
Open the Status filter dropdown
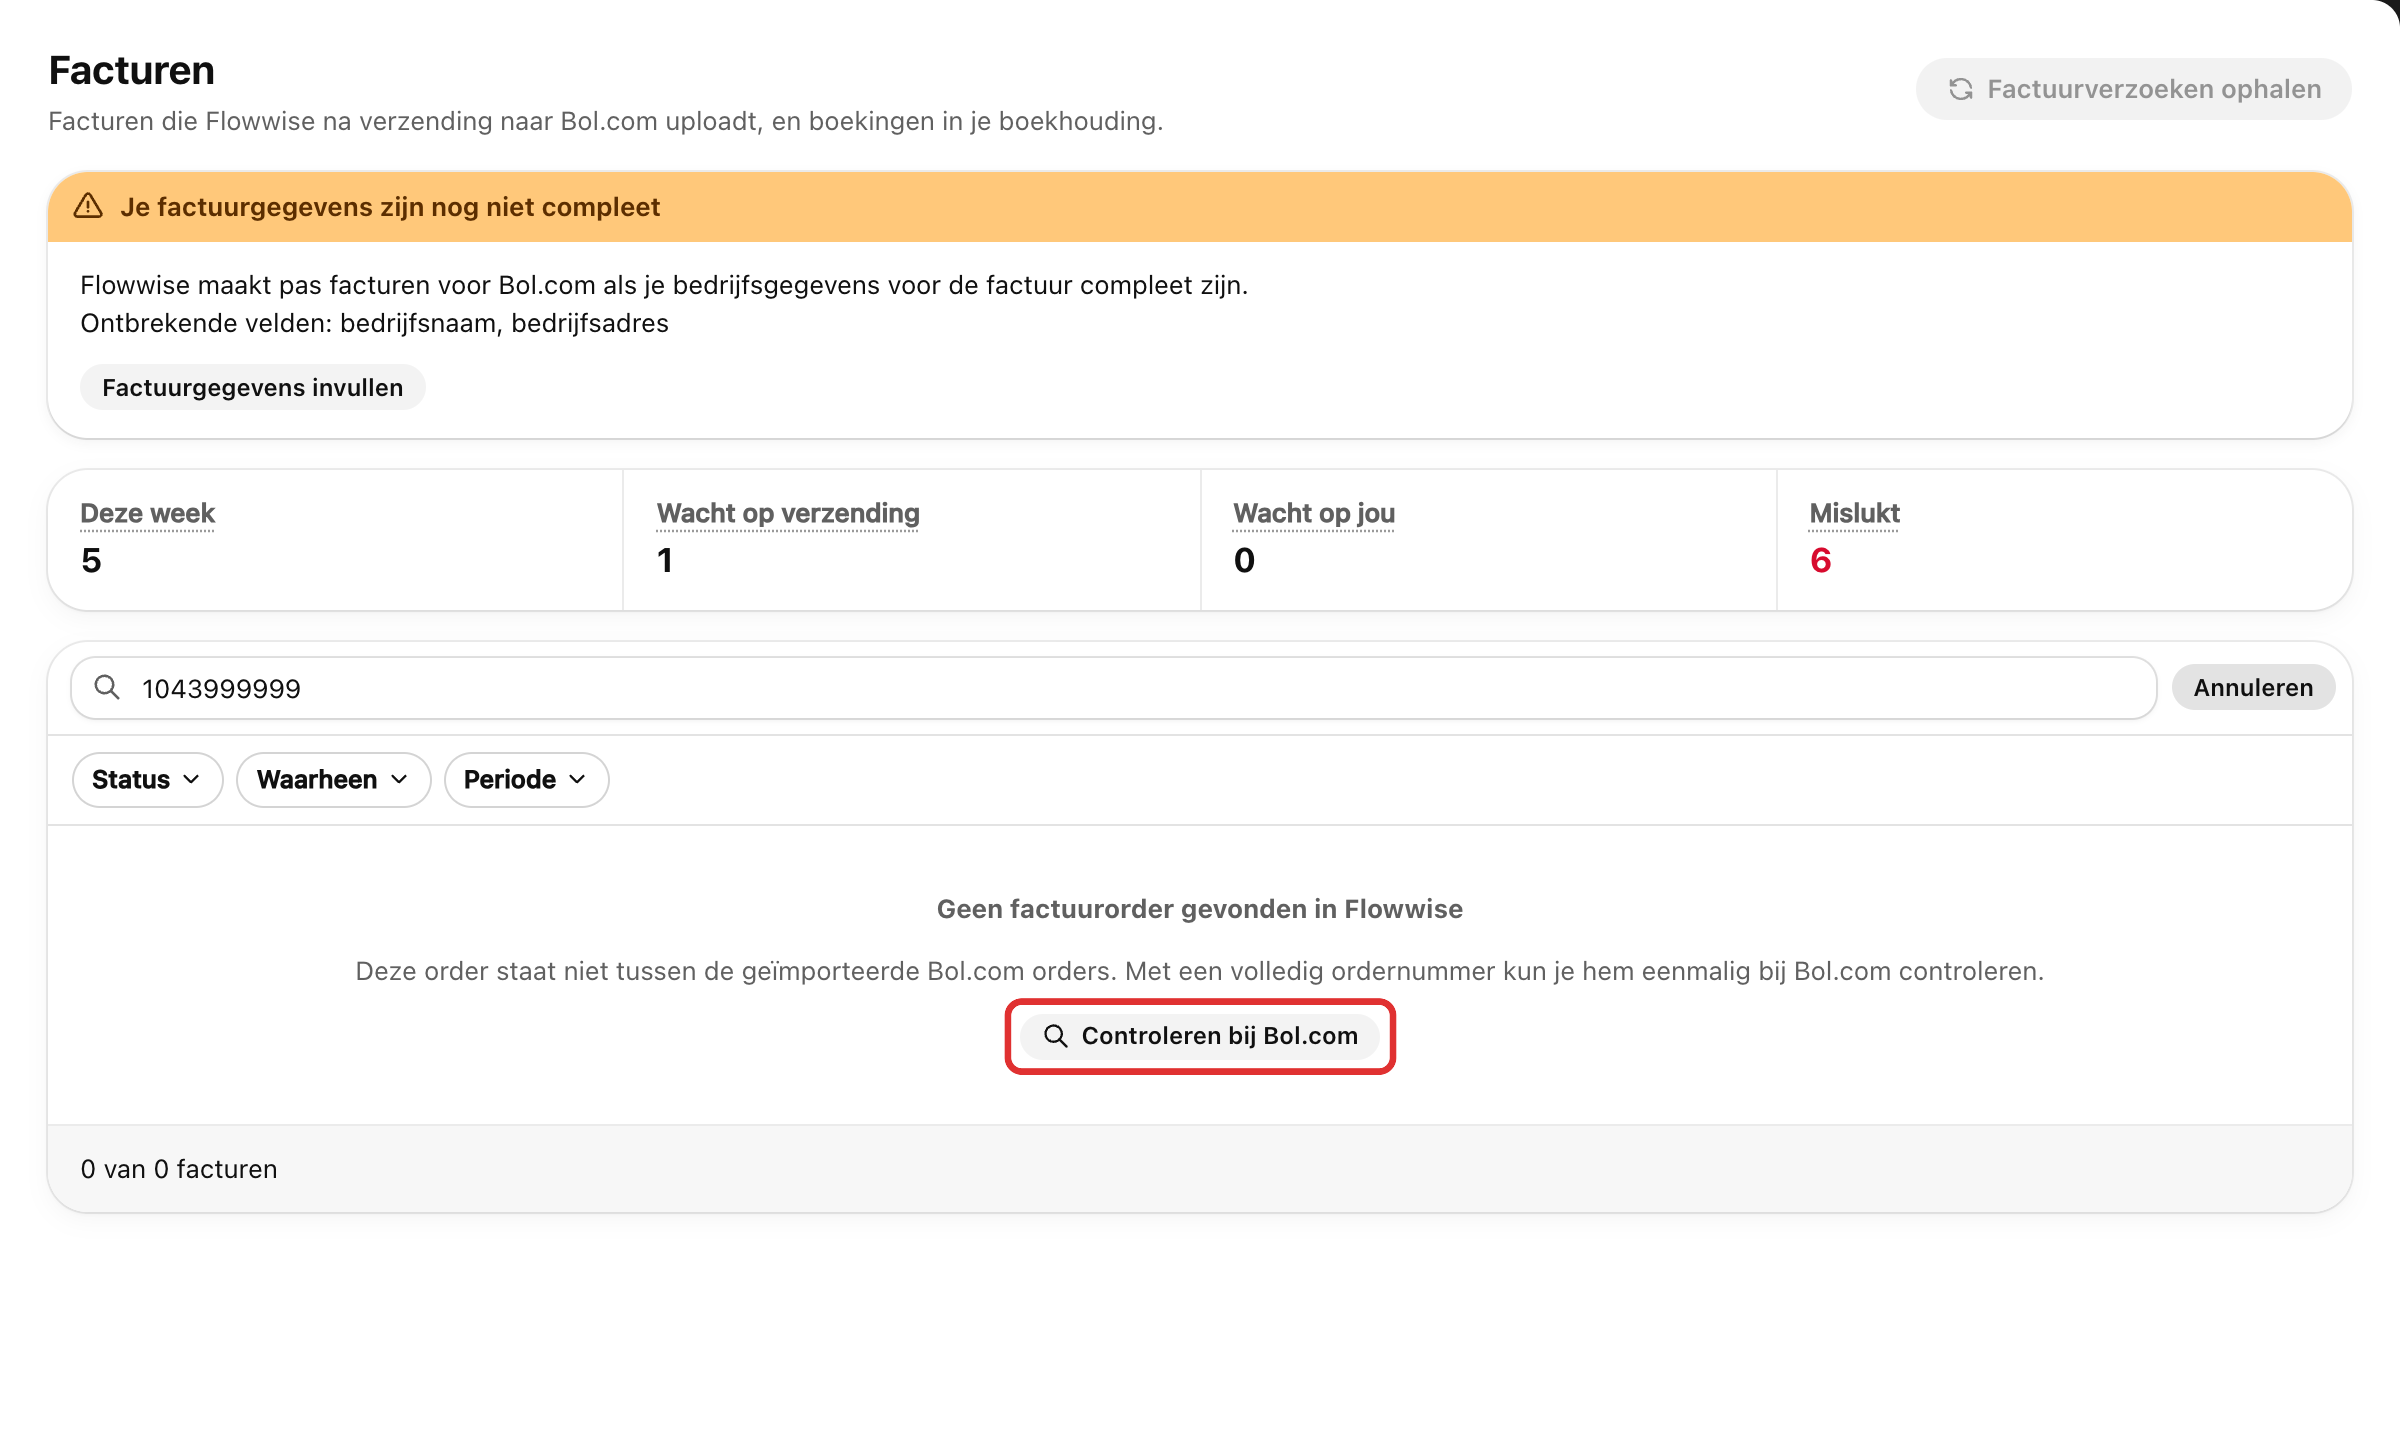pyautogui.click(x=147, y=780)
